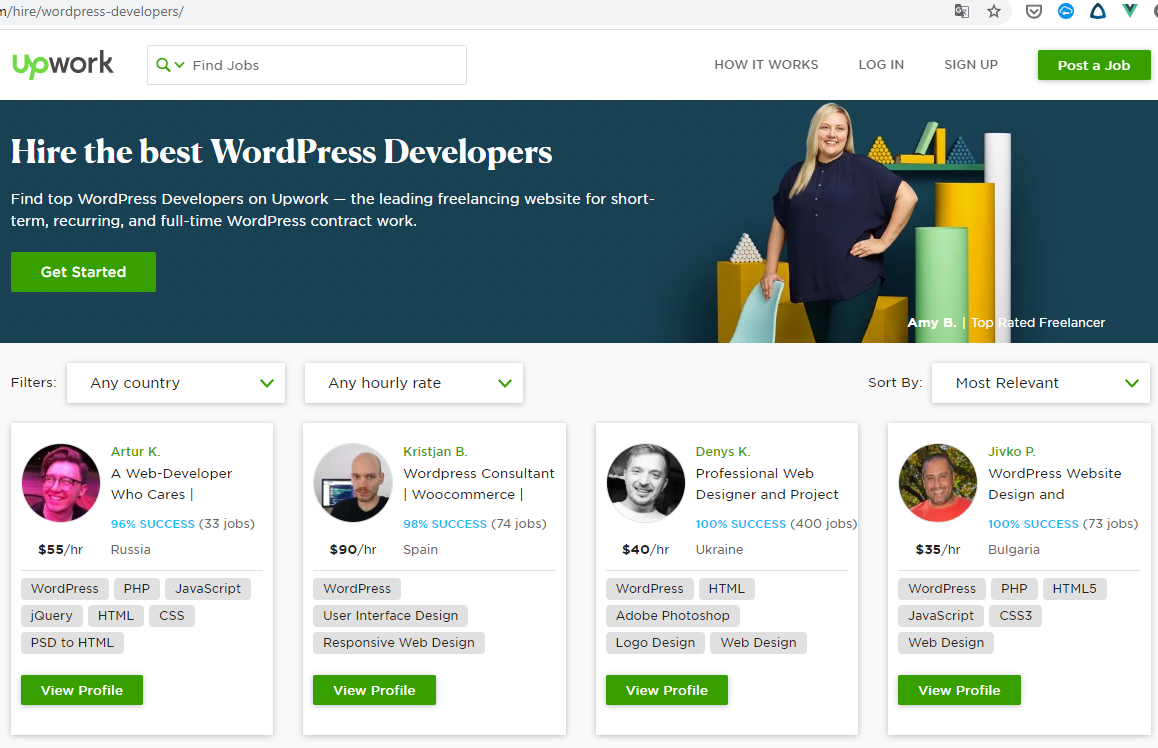Click the jQuery skill tag

pos(52,616)
